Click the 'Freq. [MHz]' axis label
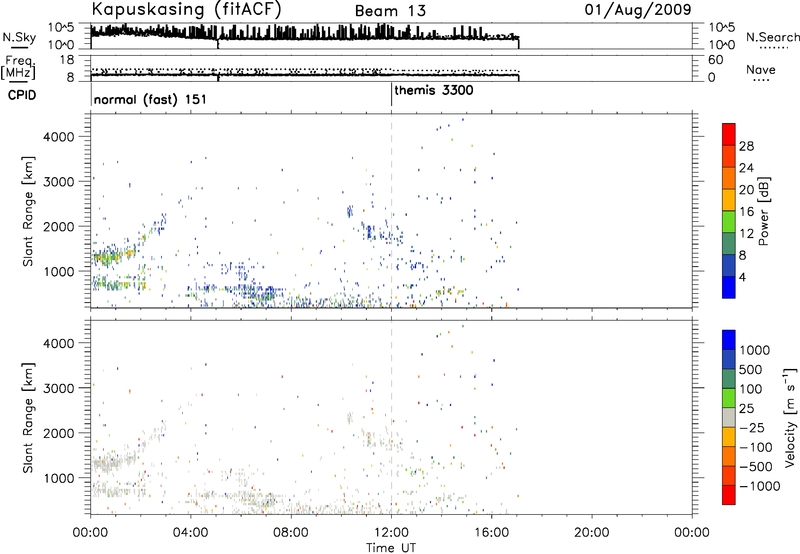This screenshot has height=554, width=800. click(19, 67)
